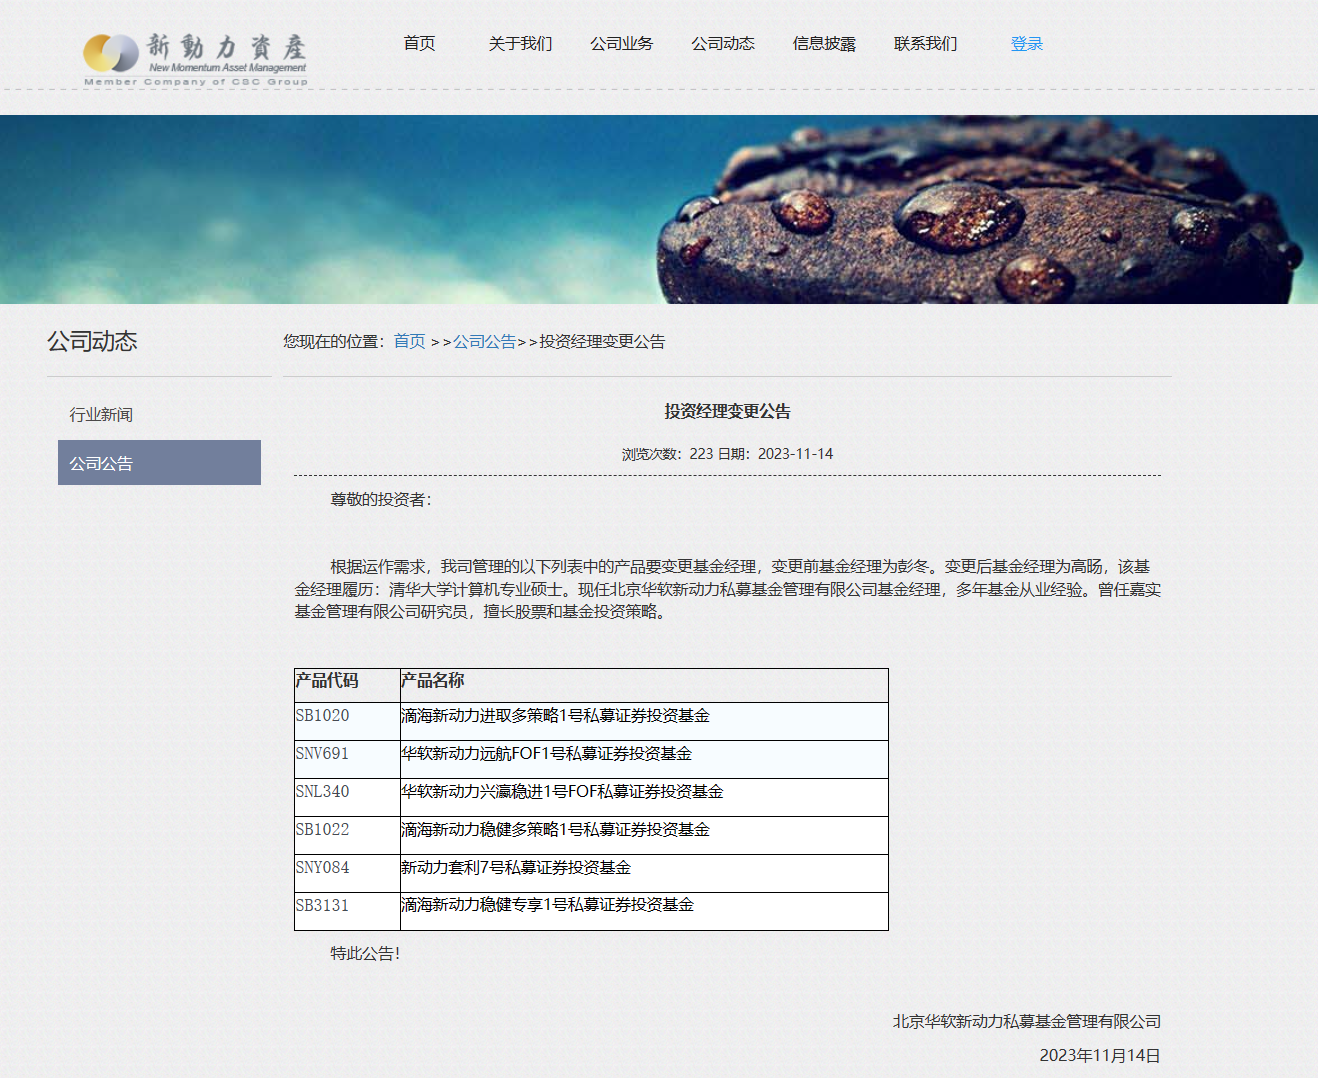Click the 滴海新动力稳健专享1号 fund name cell
Image resolution: width=1318 pixels, height=1078 pixels.
tap(547, 905)
